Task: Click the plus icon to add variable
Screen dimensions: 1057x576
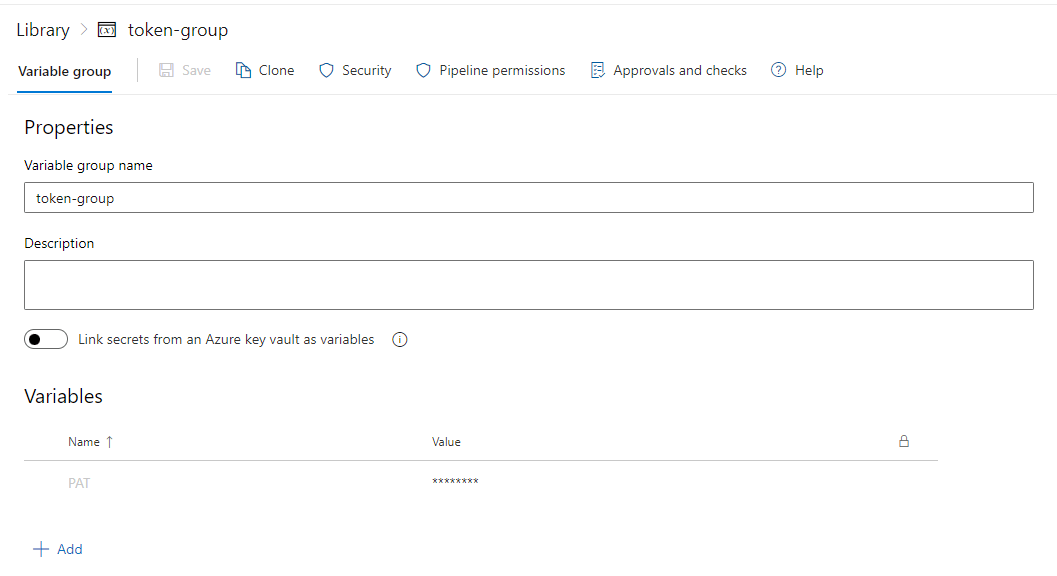Action: pyautogui.click(x=41, y=549)
